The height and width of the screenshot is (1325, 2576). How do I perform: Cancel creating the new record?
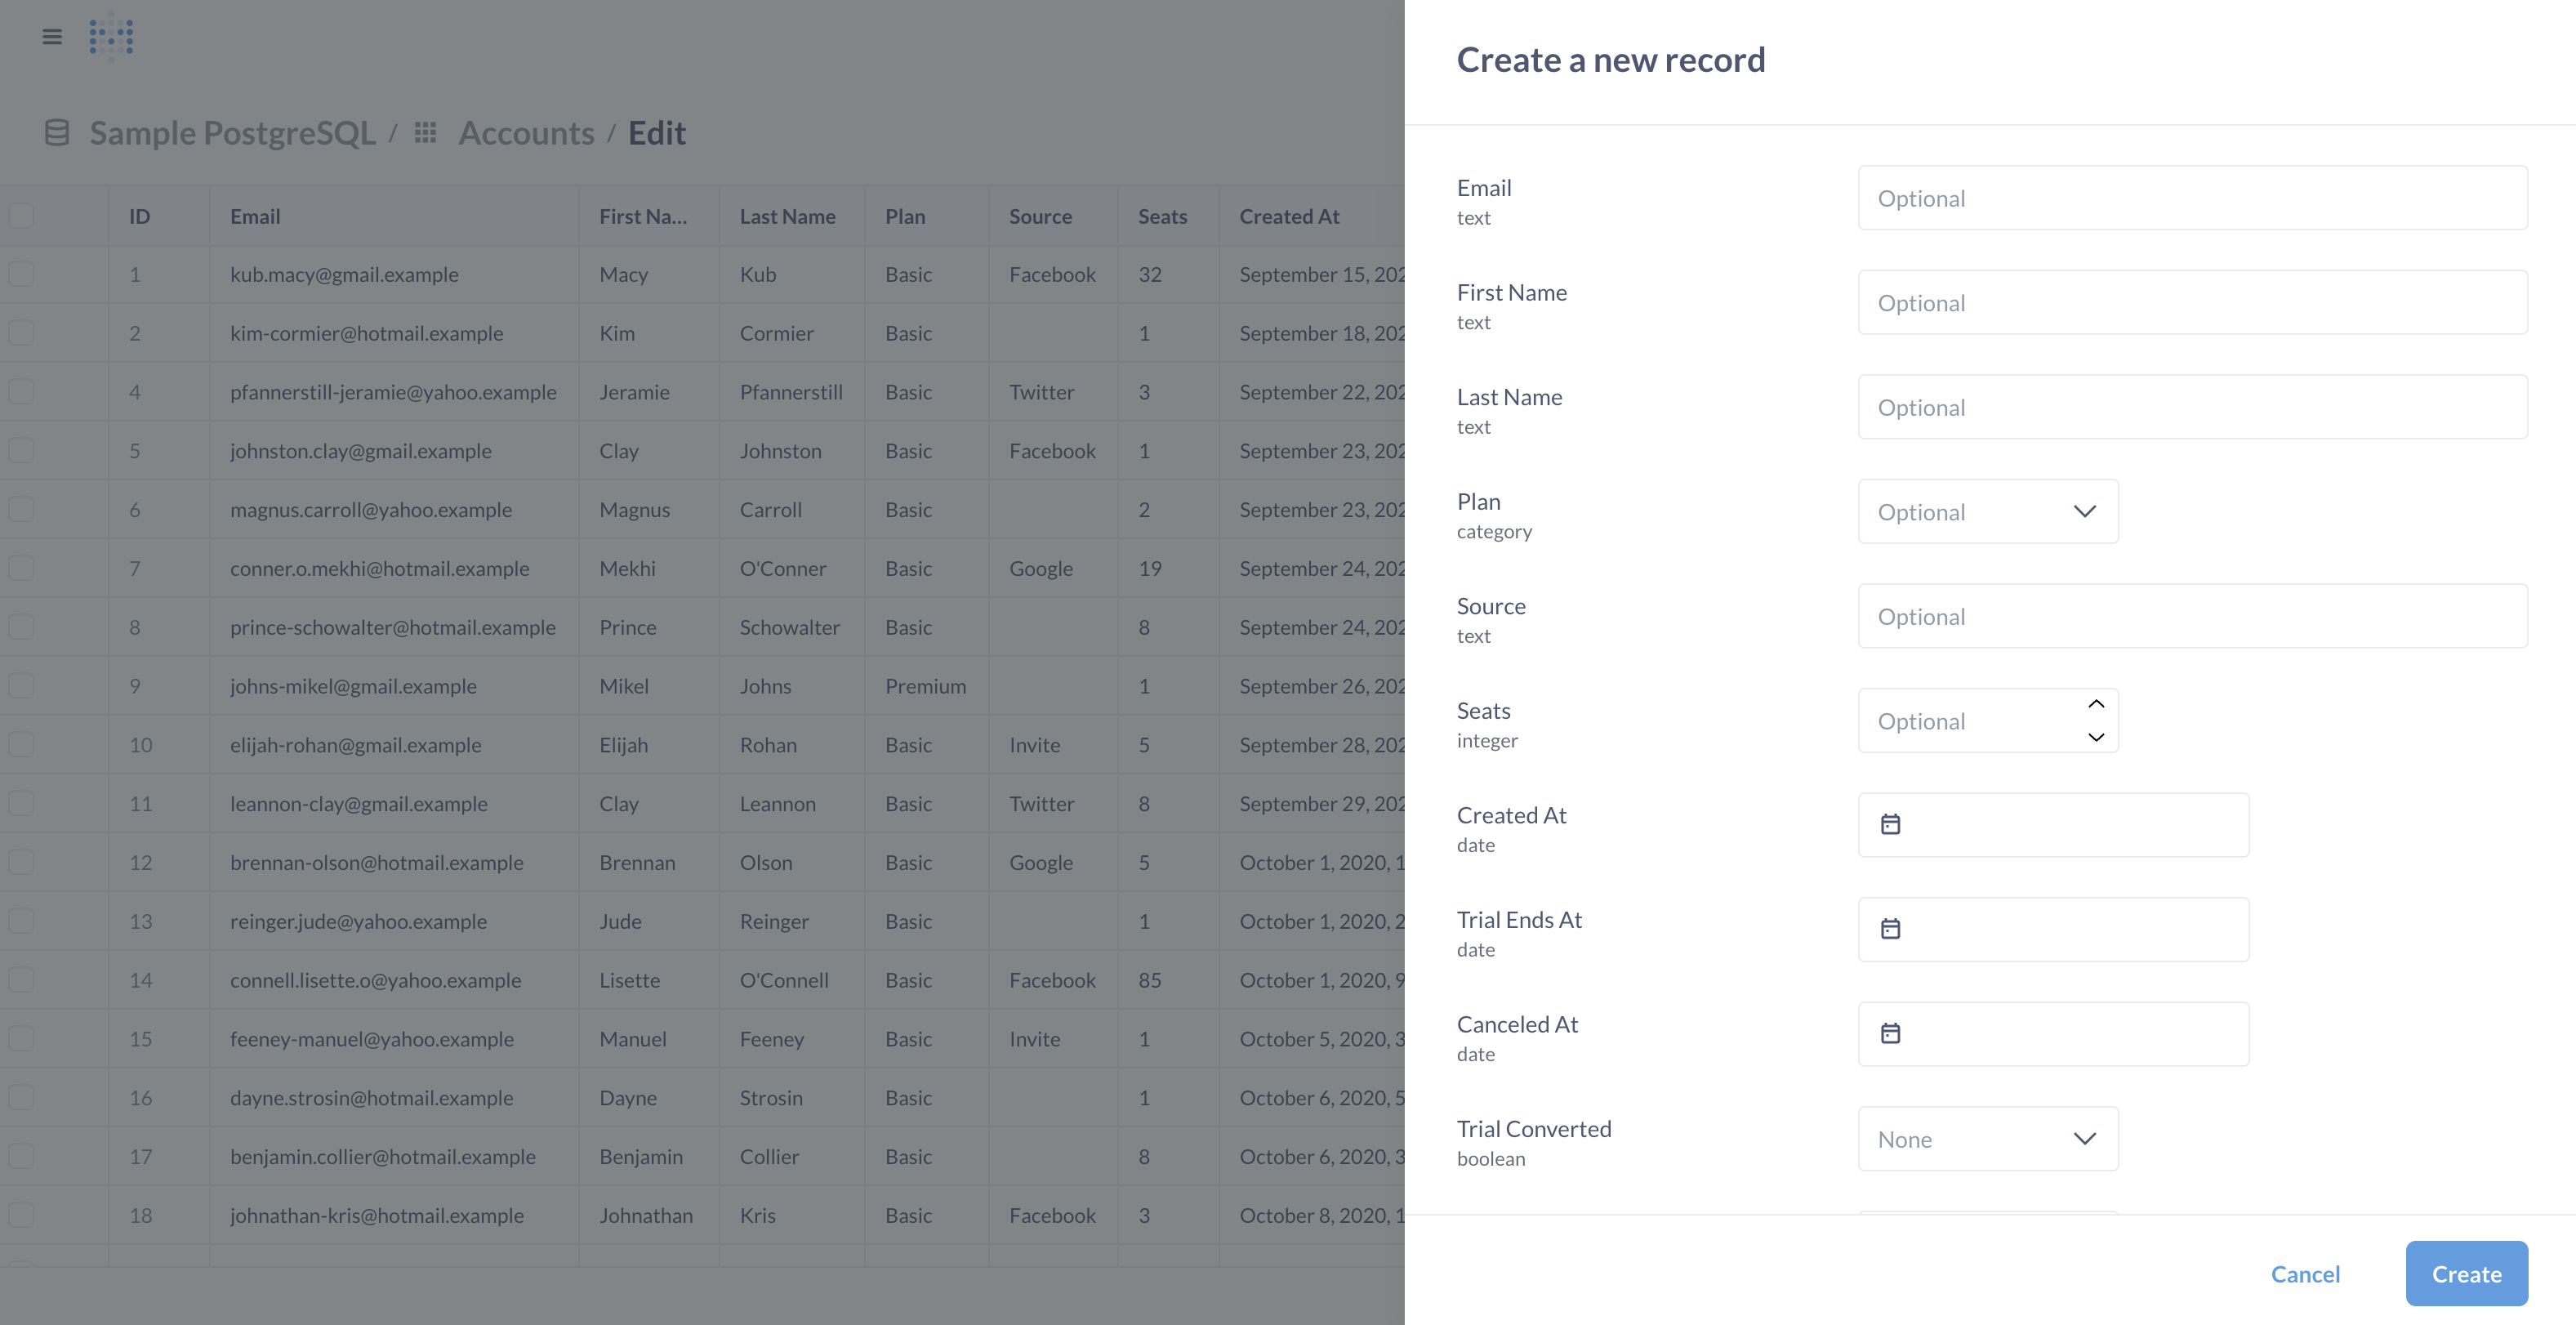click(2306, 1273)
